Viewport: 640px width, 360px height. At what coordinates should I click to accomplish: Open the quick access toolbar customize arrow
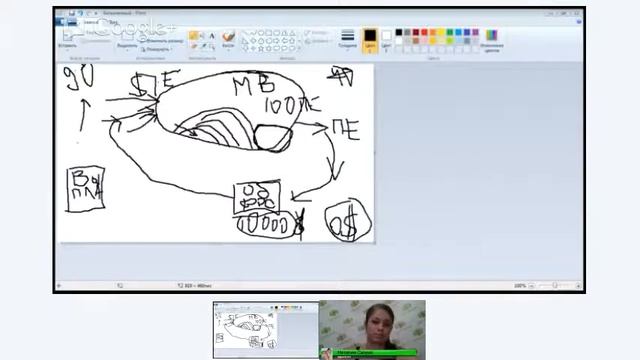pos(96,13)
